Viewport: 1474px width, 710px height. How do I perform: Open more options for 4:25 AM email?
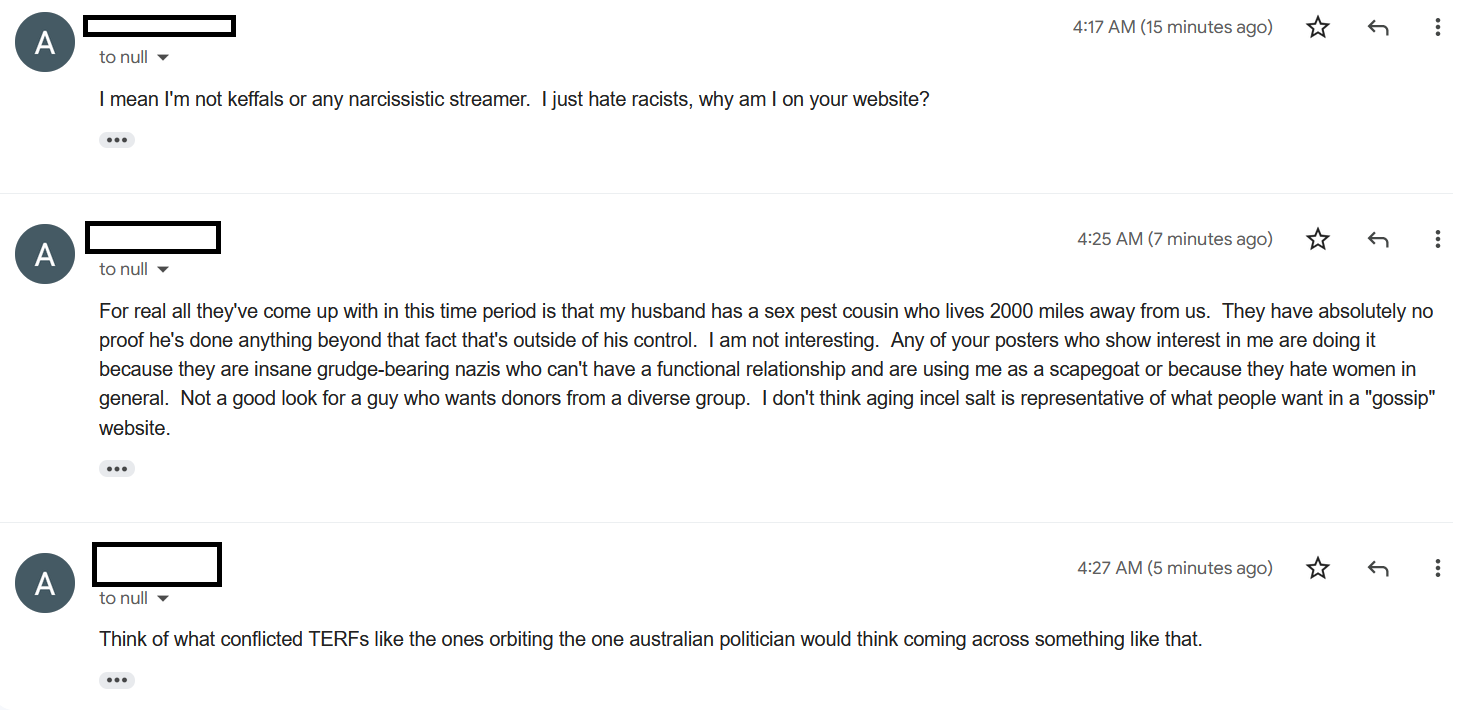1437,239
